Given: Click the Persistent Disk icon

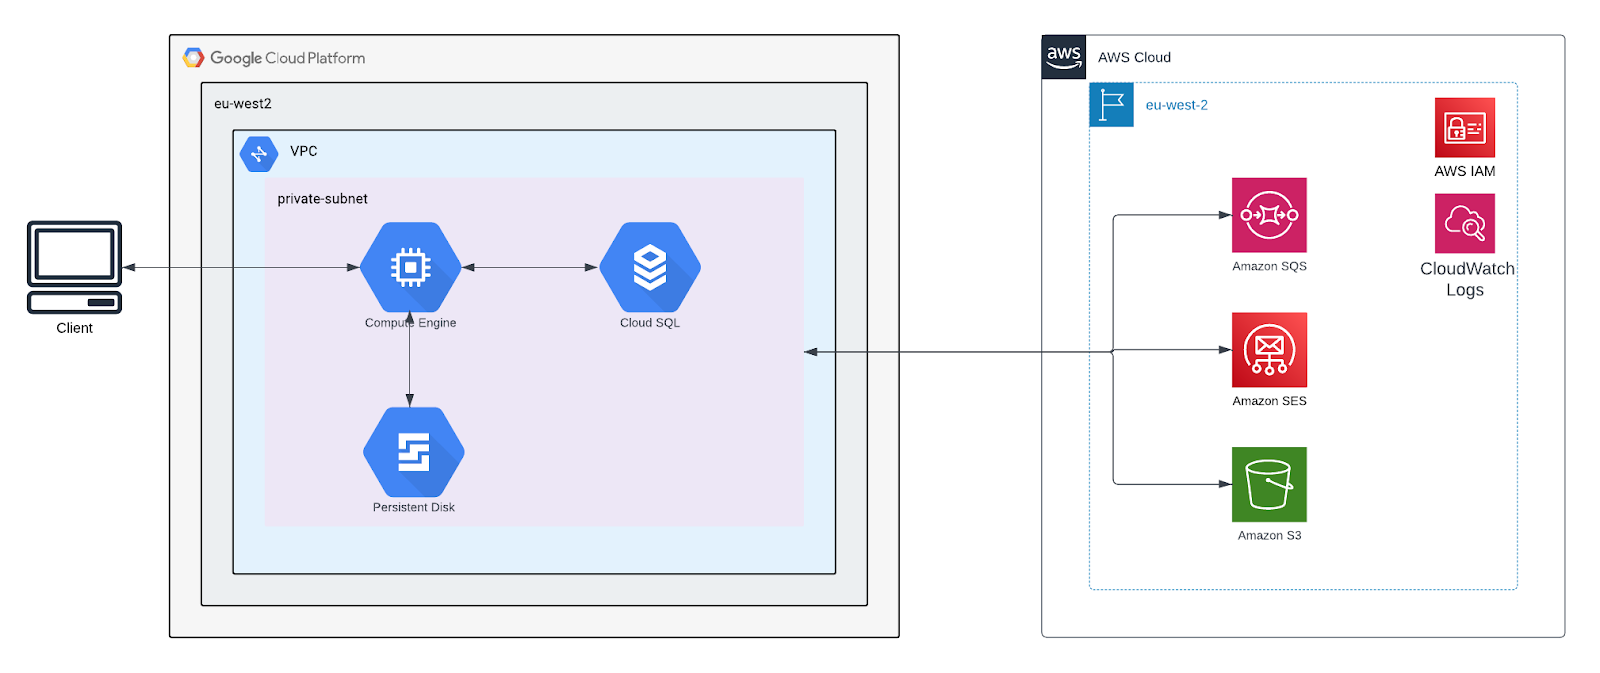Looking at the screenshot, I should pos(413,452).
